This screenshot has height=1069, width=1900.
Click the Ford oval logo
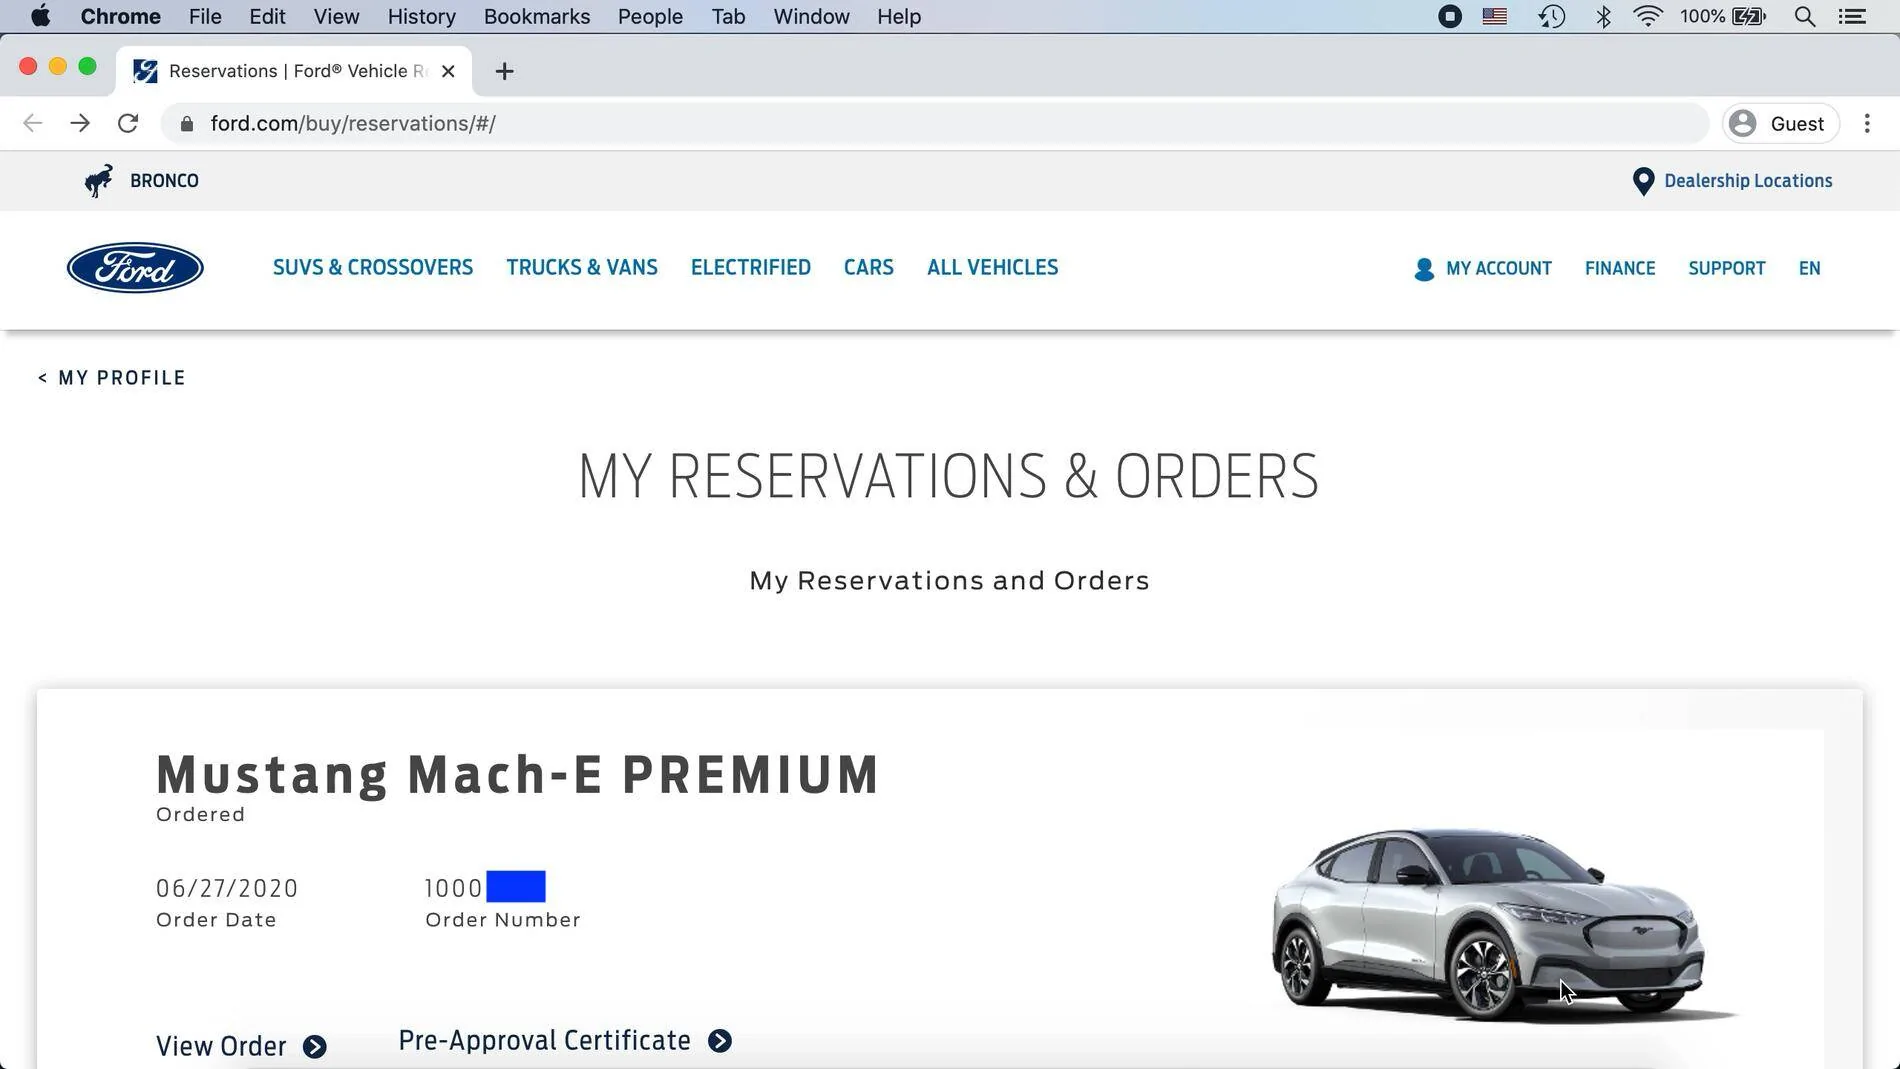click(135, 268)
